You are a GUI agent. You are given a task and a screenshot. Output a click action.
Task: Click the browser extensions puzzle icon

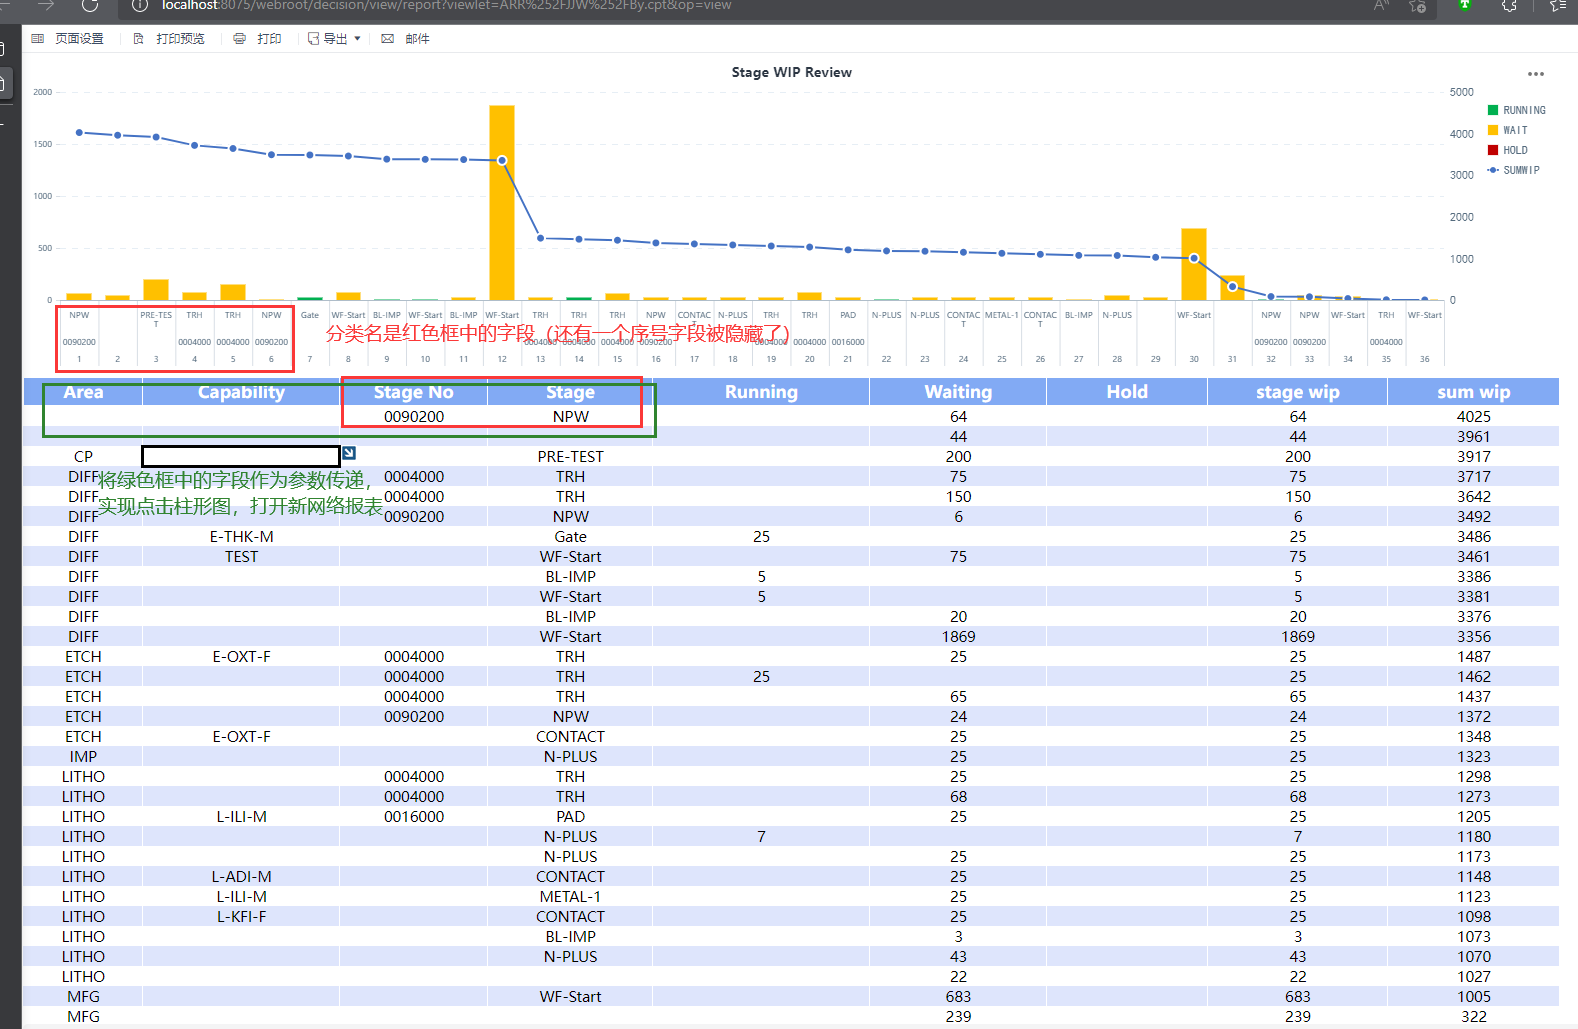1509,6
